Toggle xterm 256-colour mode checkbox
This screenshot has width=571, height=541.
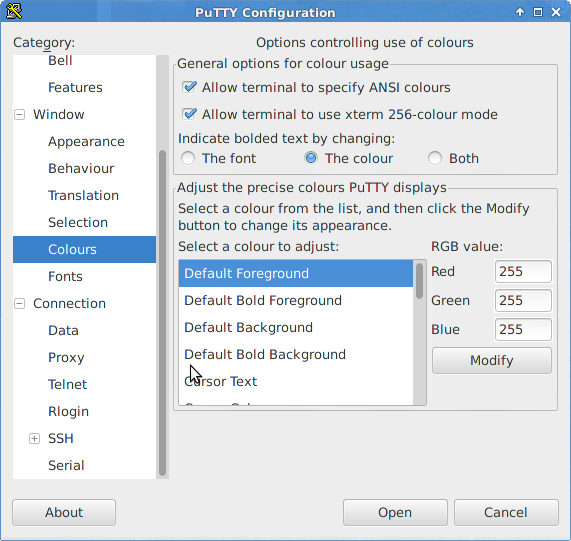[189, 114]
